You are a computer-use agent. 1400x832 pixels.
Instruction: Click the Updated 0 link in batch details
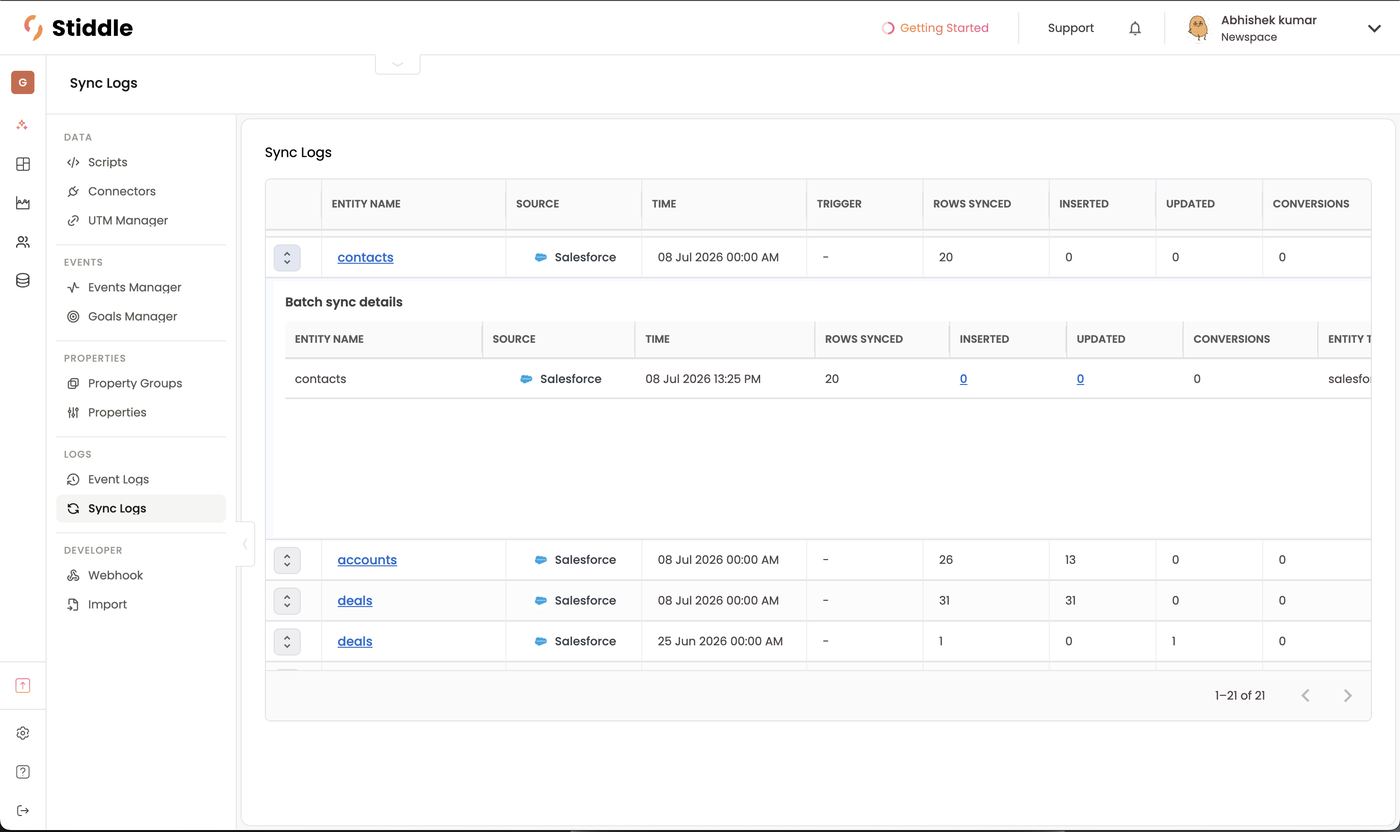(x=1080, y=379)
